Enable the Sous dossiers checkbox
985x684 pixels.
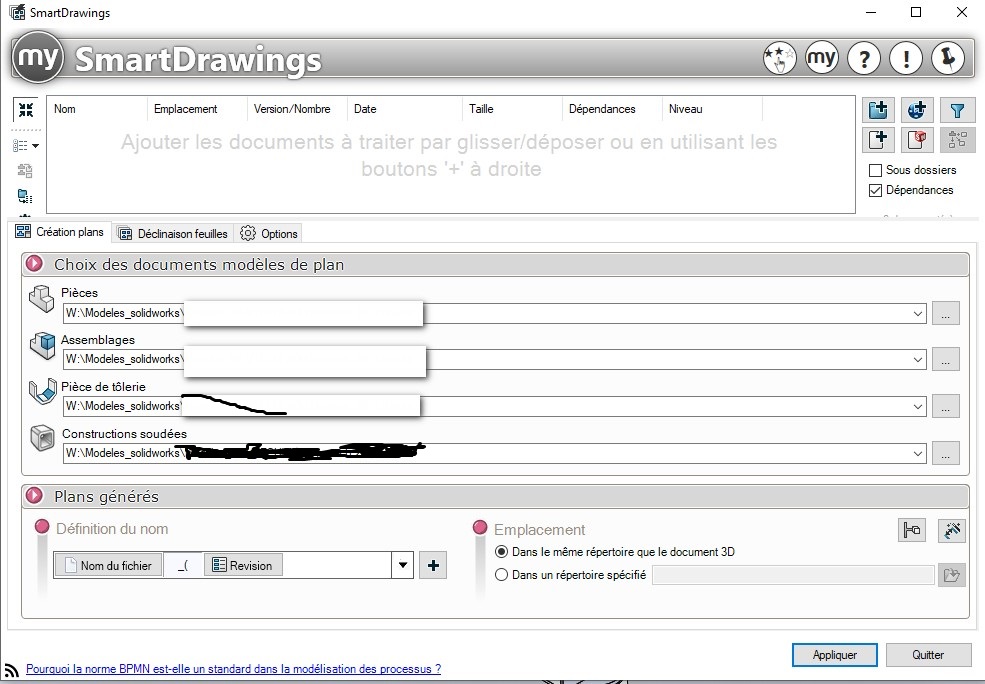[875, 170]
